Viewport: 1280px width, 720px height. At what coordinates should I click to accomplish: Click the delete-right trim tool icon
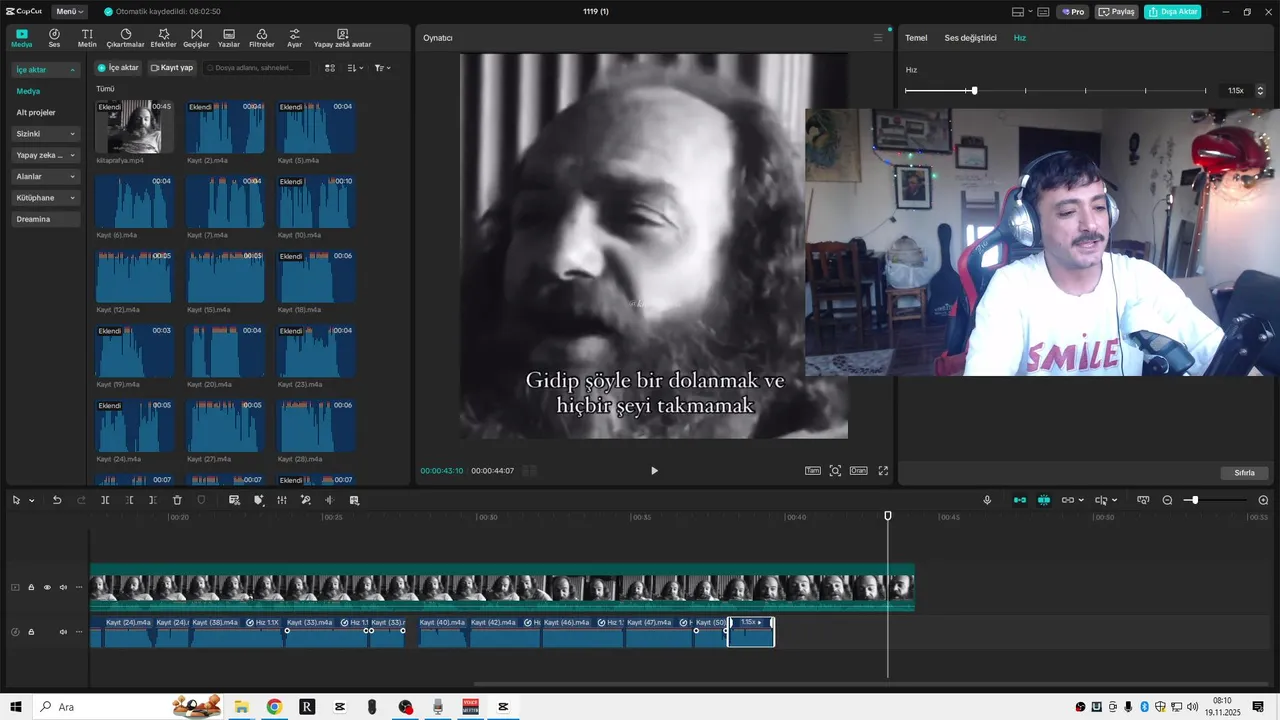pos(152,500)
